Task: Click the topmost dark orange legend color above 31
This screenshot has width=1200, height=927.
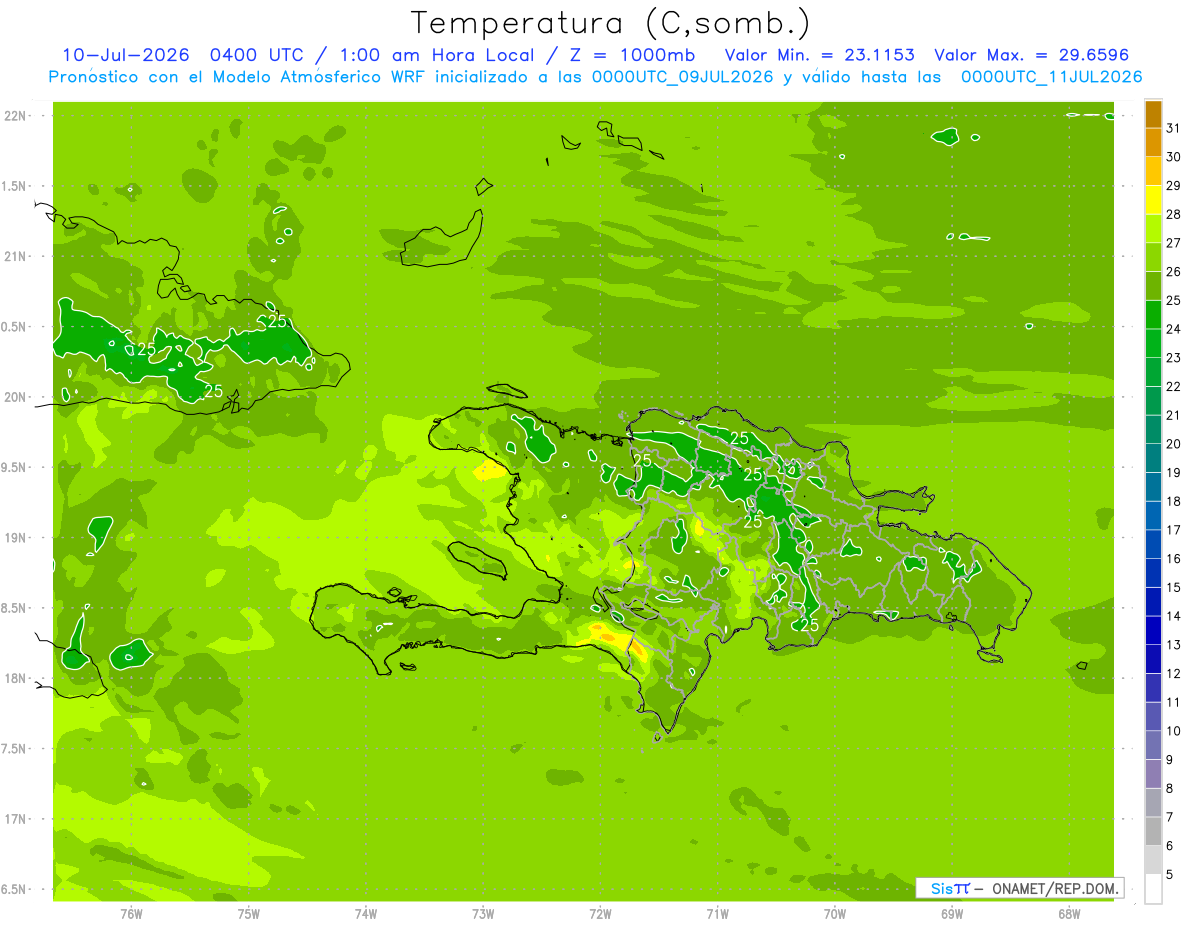Action: click(x=1153, y=114)
